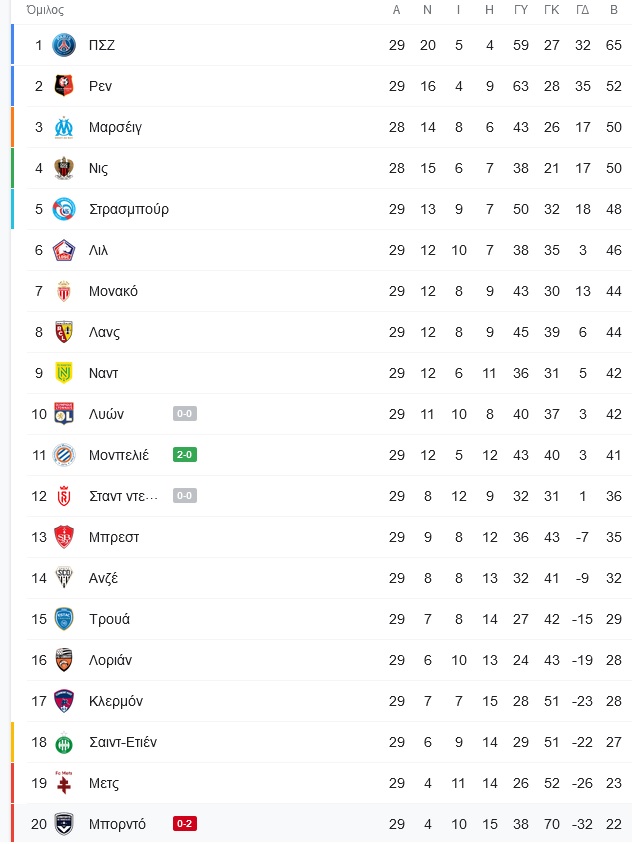Open Μπορντό's red 0-2 result badge
Viewport: 638px width, 844px height.
coord(185,824)
